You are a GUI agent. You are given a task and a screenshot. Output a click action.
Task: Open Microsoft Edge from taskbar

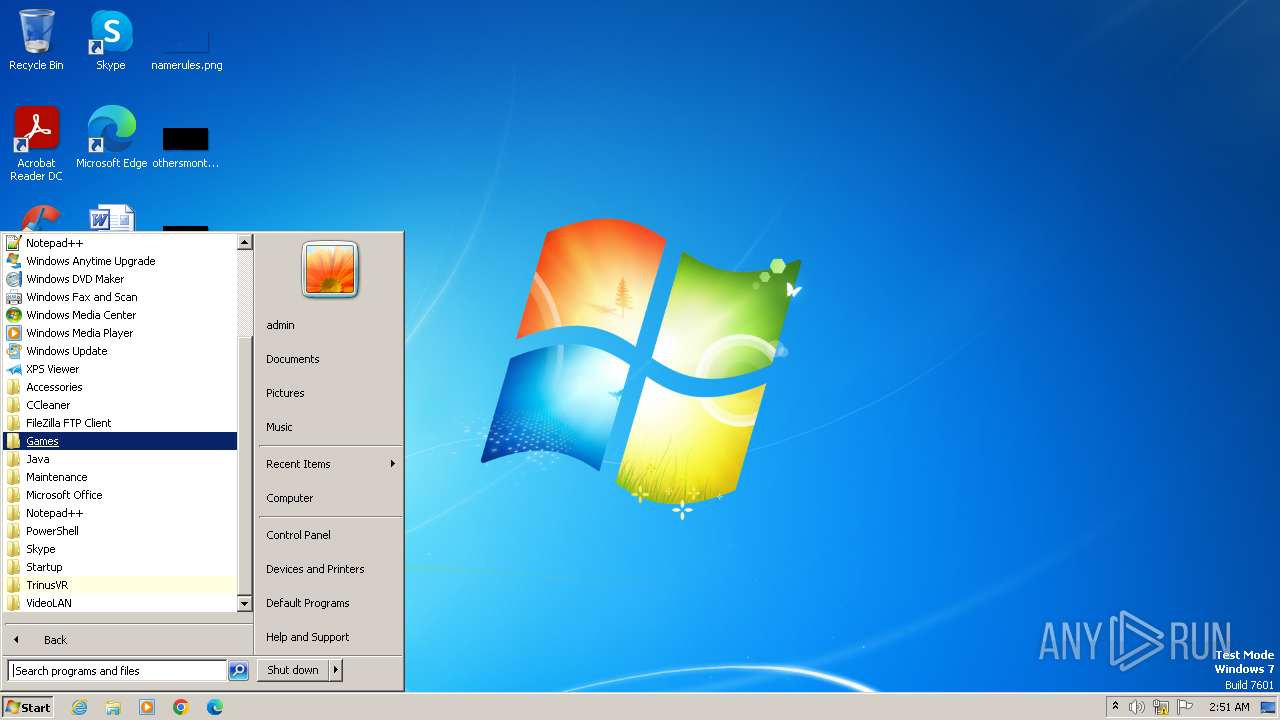point(215,707)
